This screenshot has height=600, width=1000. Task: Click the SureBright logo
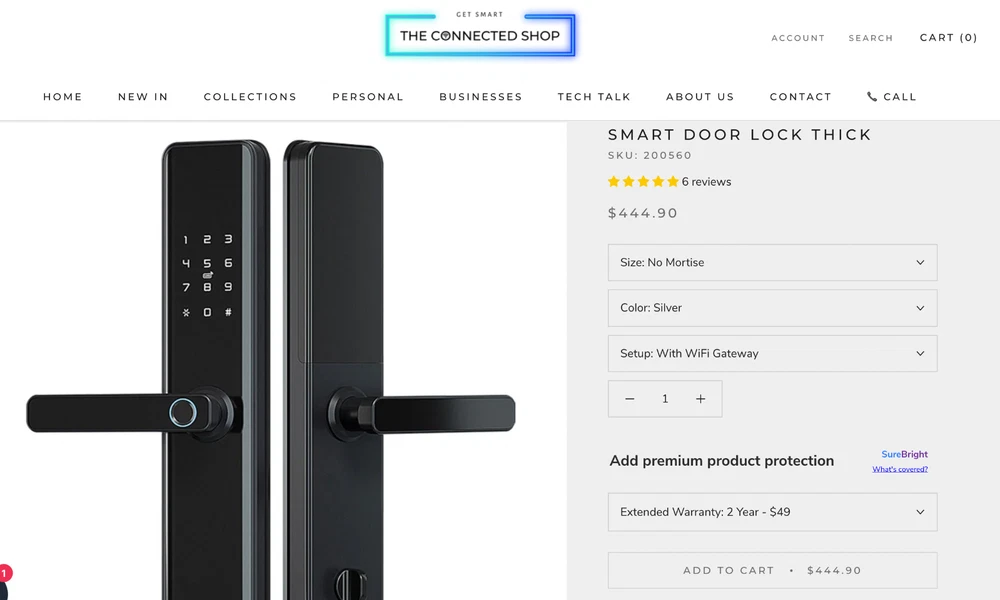click(x=904, y=454)
